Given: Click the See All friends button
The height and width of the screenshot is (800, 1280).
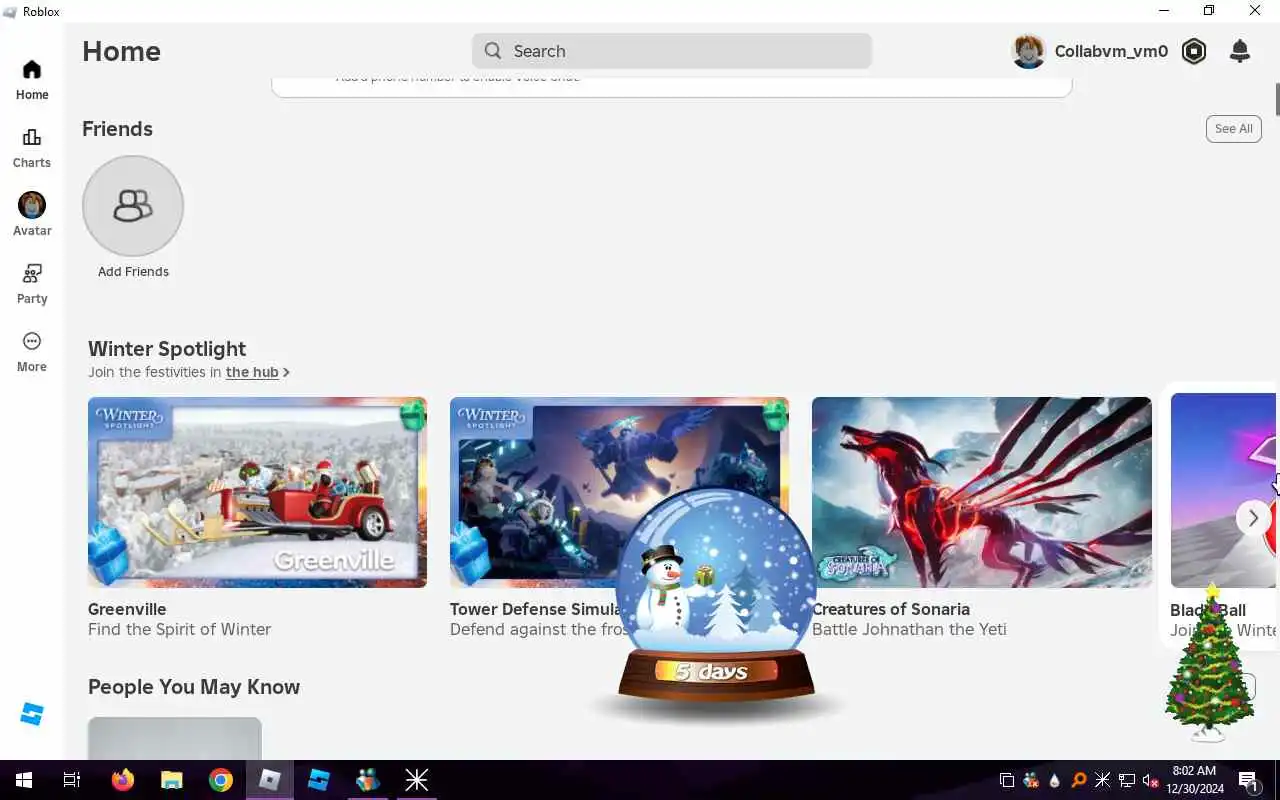Looking at the screenshot, I should [1233, 128].
